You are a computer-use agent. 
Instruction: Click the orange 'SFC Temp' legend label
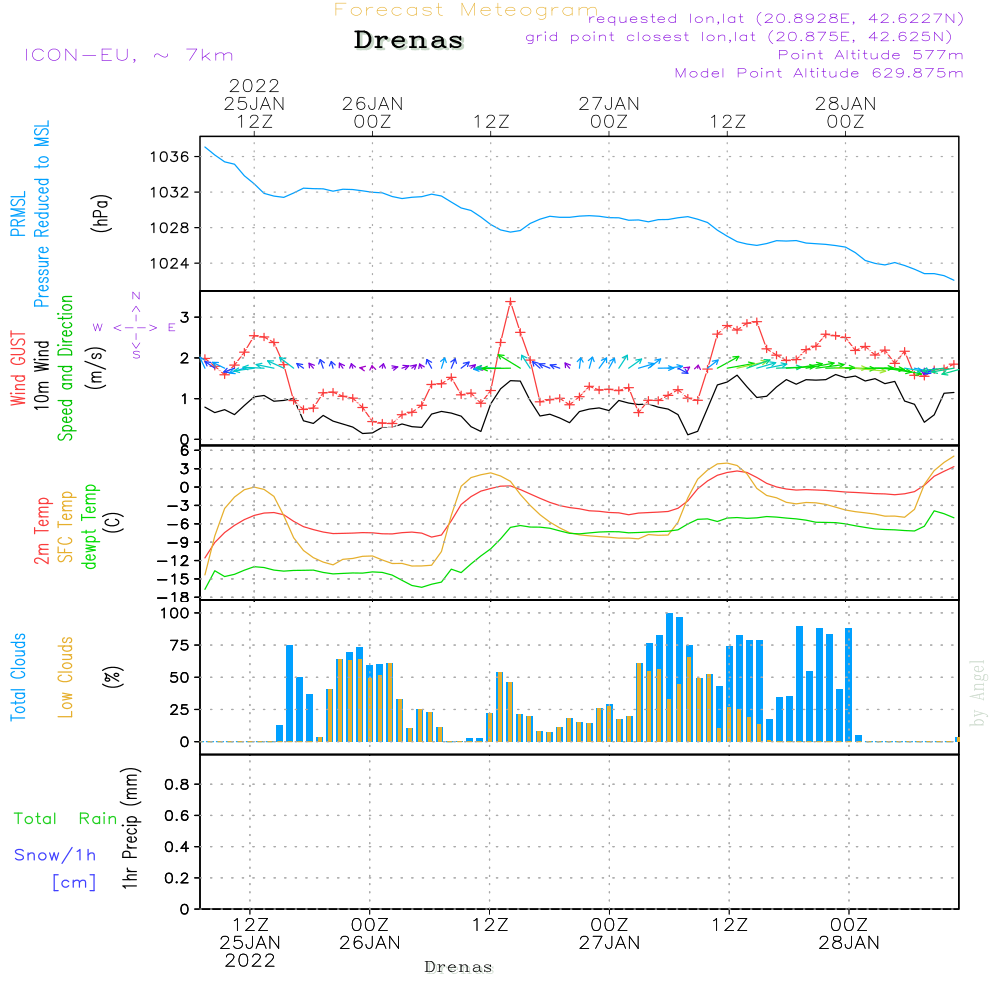click(66, 527)
